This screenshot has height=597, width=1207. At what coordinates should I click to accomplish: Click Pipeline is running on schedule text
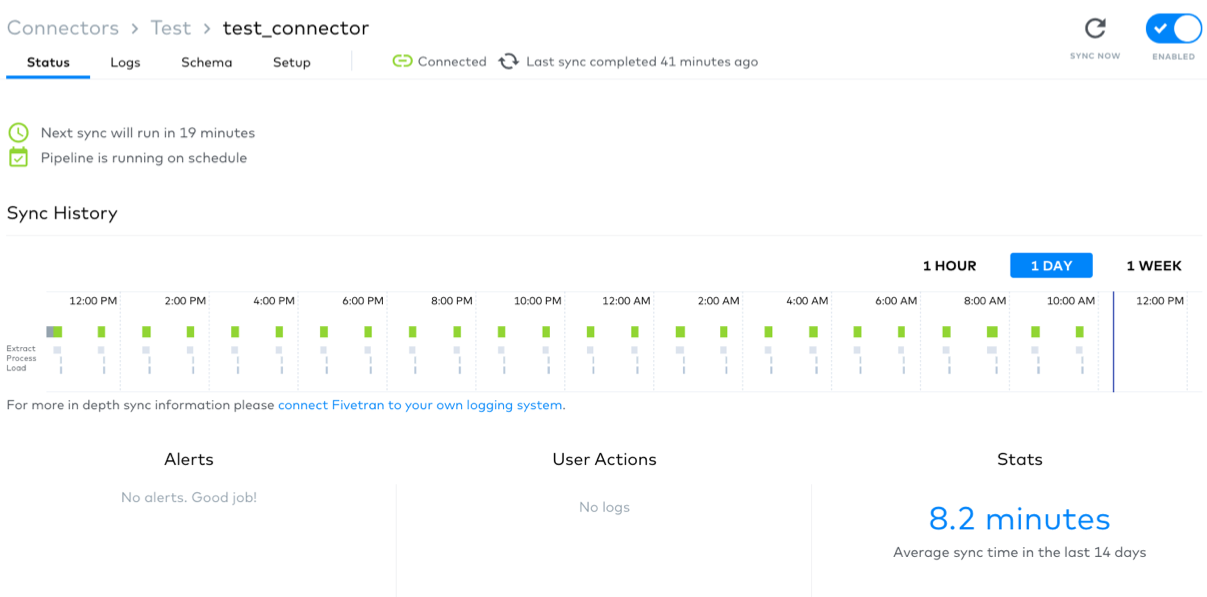point(144,158)
